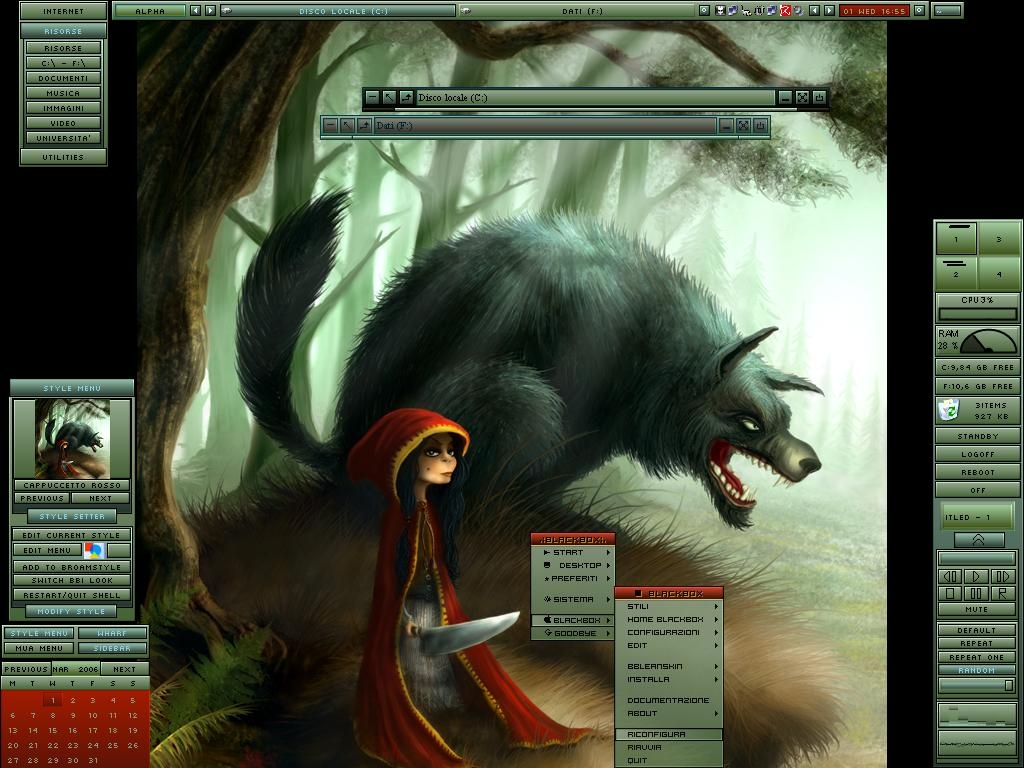Open HOME BLACKBOX menu entry
1024x768 pixels.
[x=669, y=620]
